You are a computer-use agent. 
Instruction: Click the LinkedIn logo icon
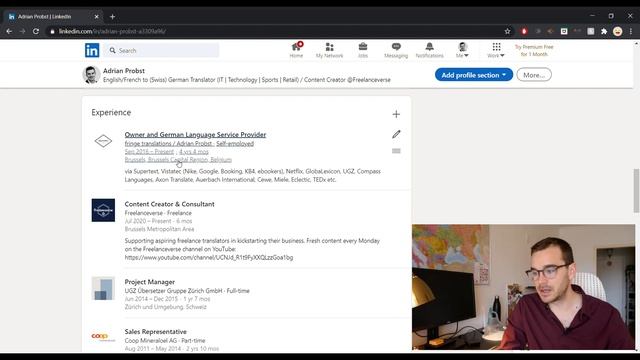(x=92, y=50)
